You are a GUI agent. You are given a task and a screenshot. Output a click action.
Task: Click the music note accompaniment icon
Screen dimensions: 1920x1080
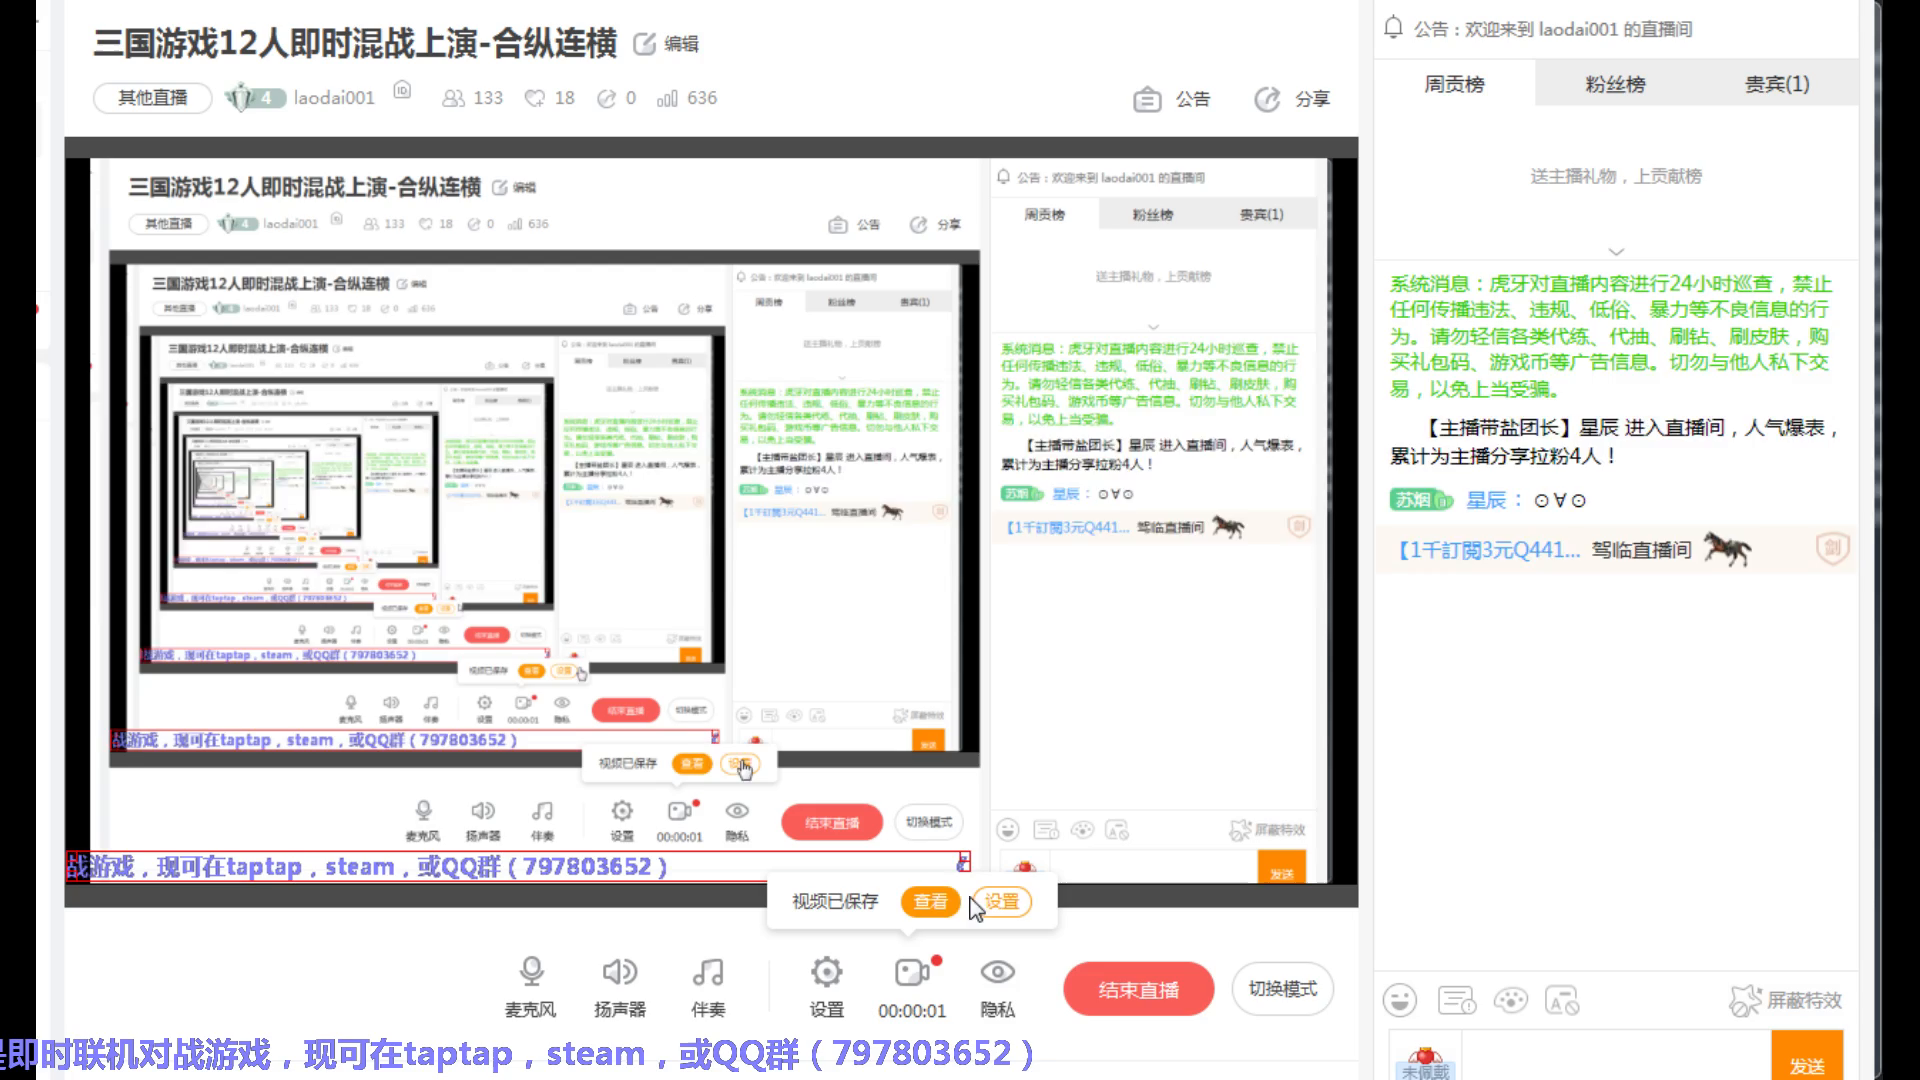[708, 973]
